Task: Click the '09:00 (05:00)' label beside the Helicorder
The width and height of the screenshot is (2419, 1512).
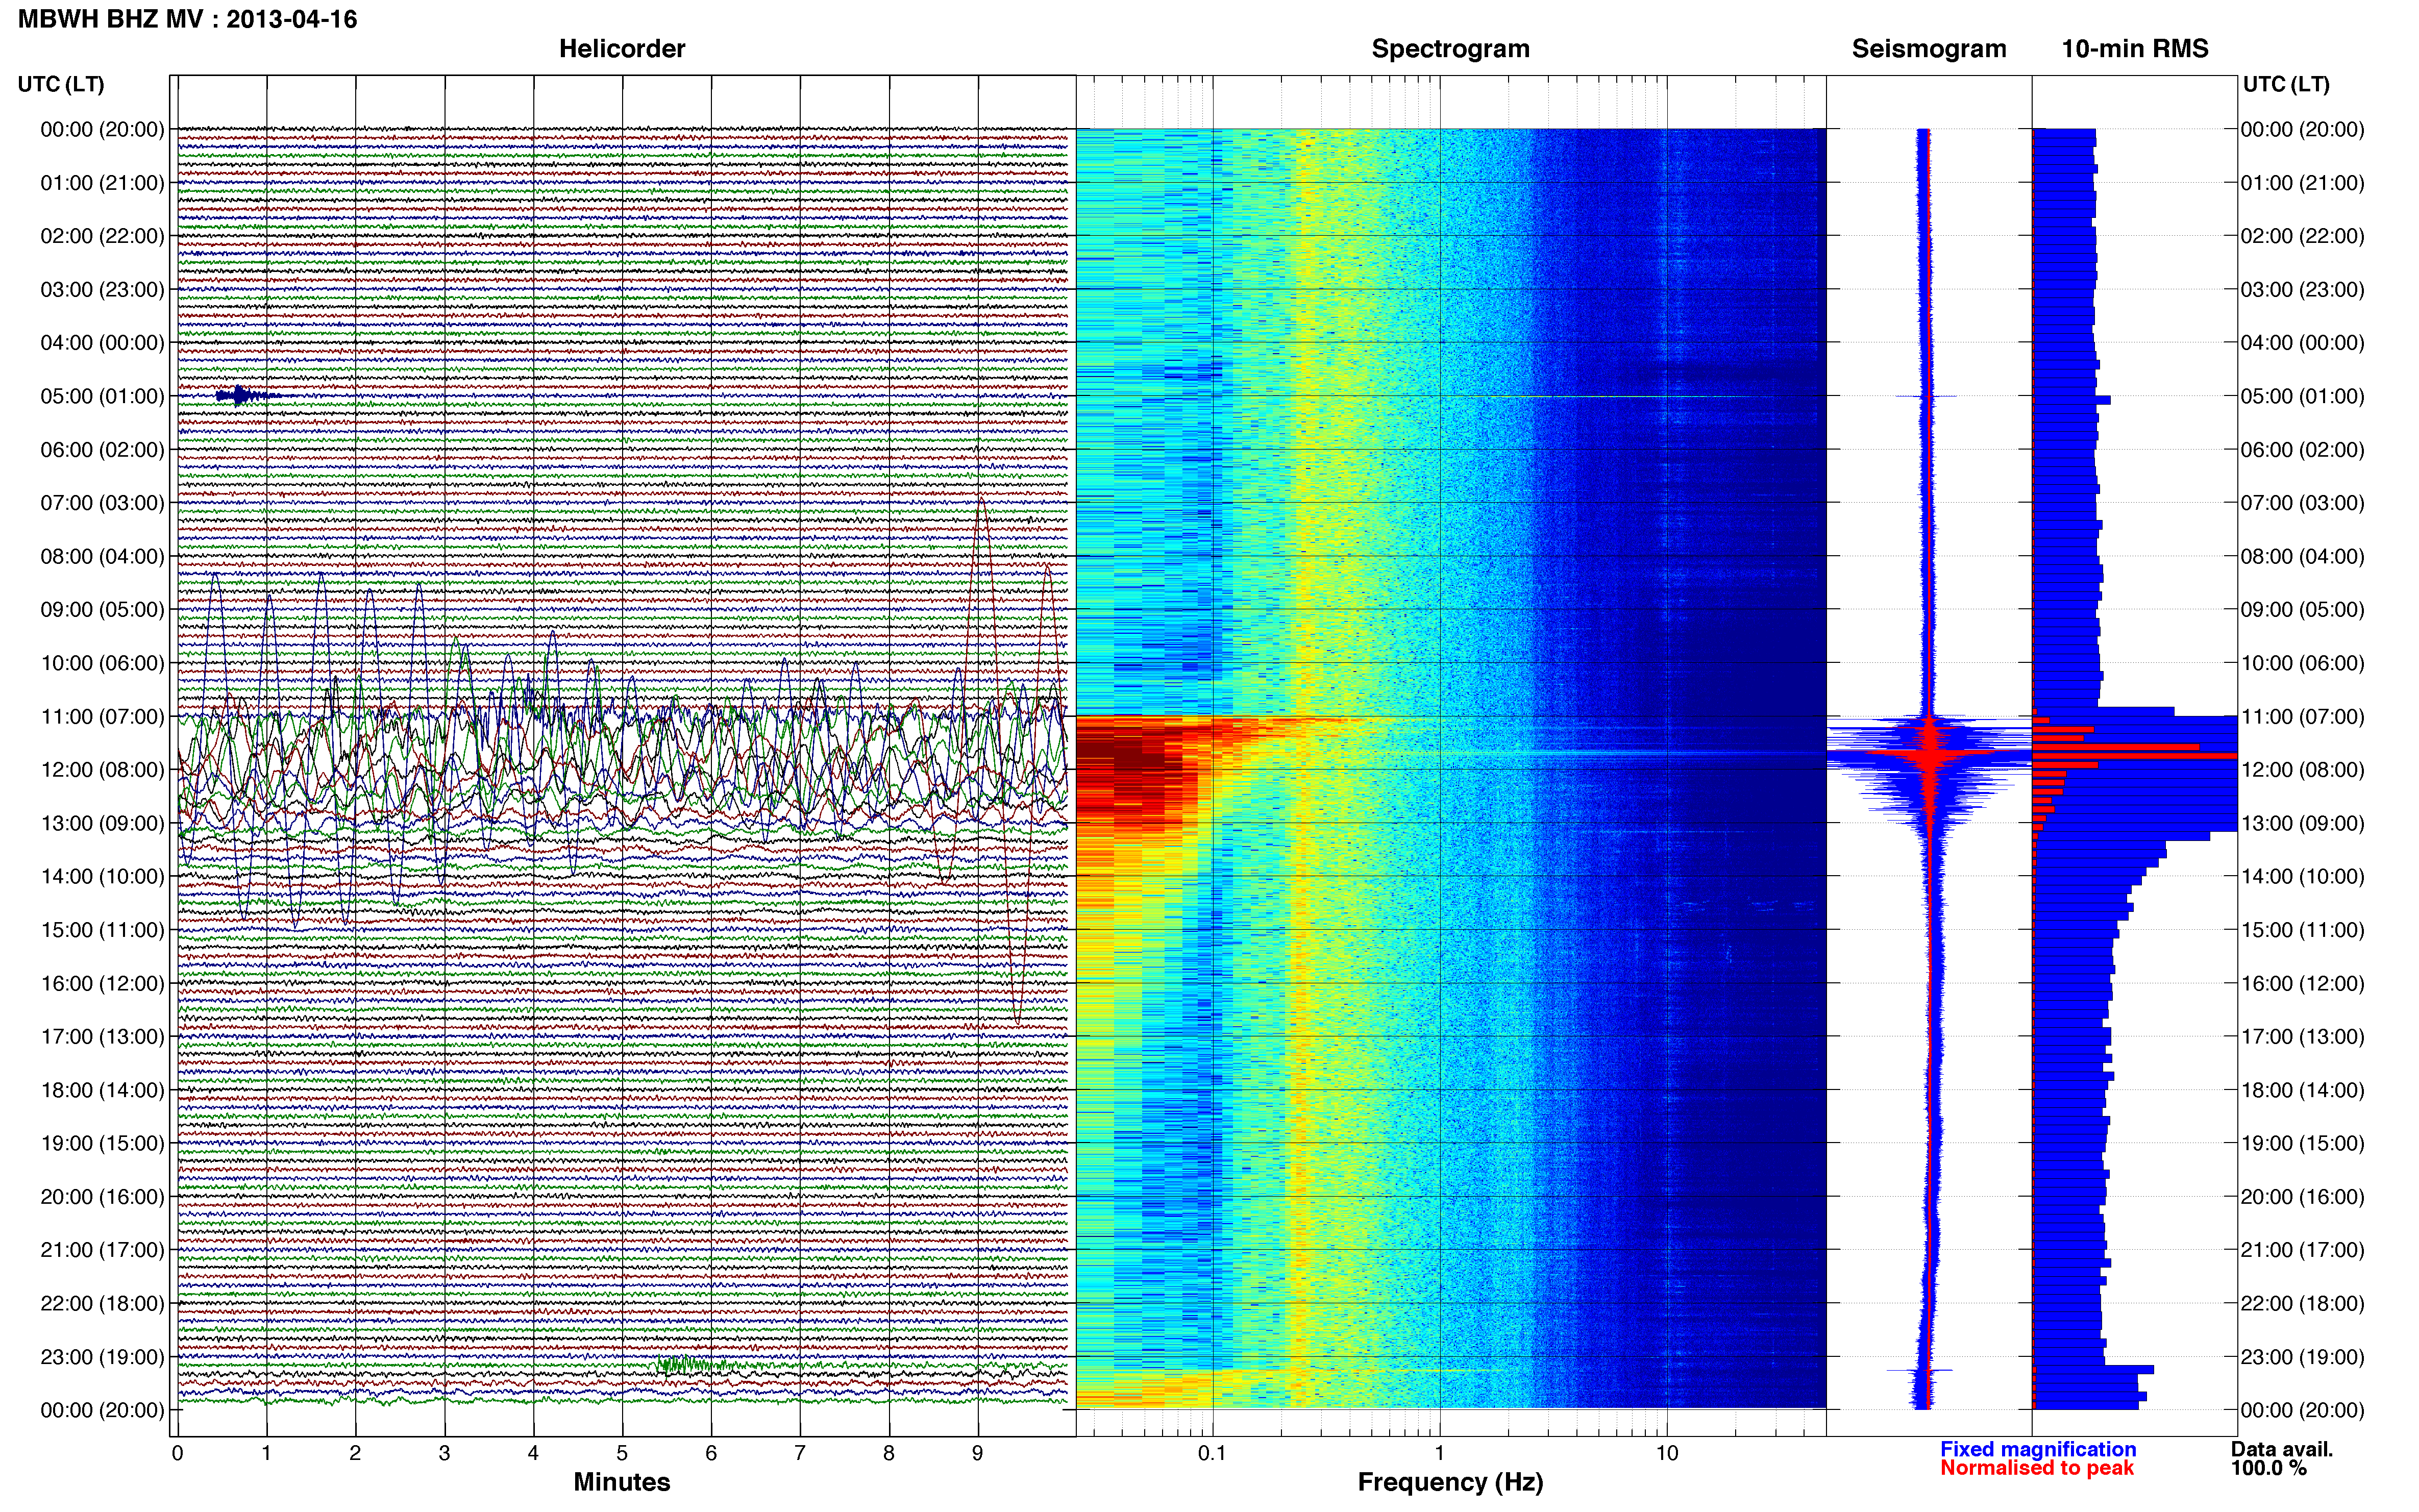Action: tap(102, 610)
